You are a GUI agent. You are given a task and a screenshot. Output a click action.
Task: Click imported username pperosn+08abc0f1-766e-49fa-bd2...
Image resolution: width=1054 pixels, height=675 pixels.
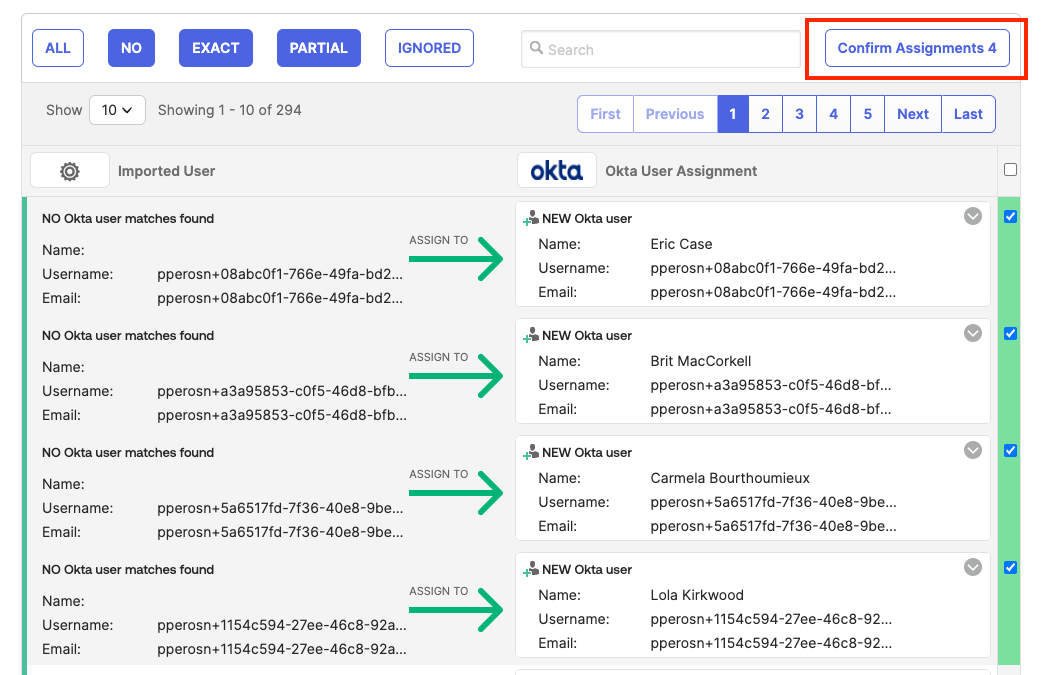(x=280, y=274)
